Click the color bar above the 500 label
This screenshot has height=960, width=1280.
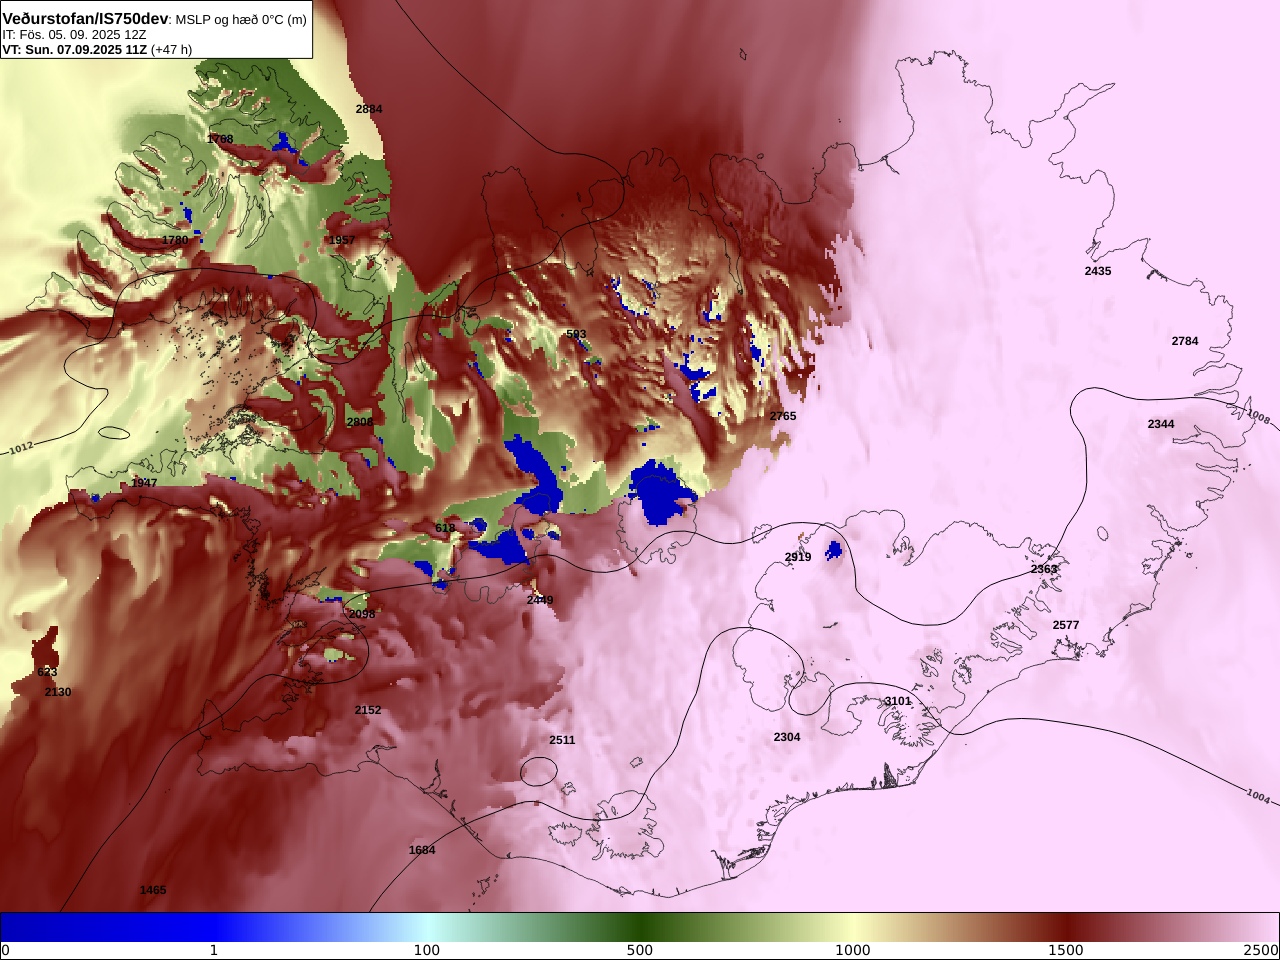click(x=640, y=927)
